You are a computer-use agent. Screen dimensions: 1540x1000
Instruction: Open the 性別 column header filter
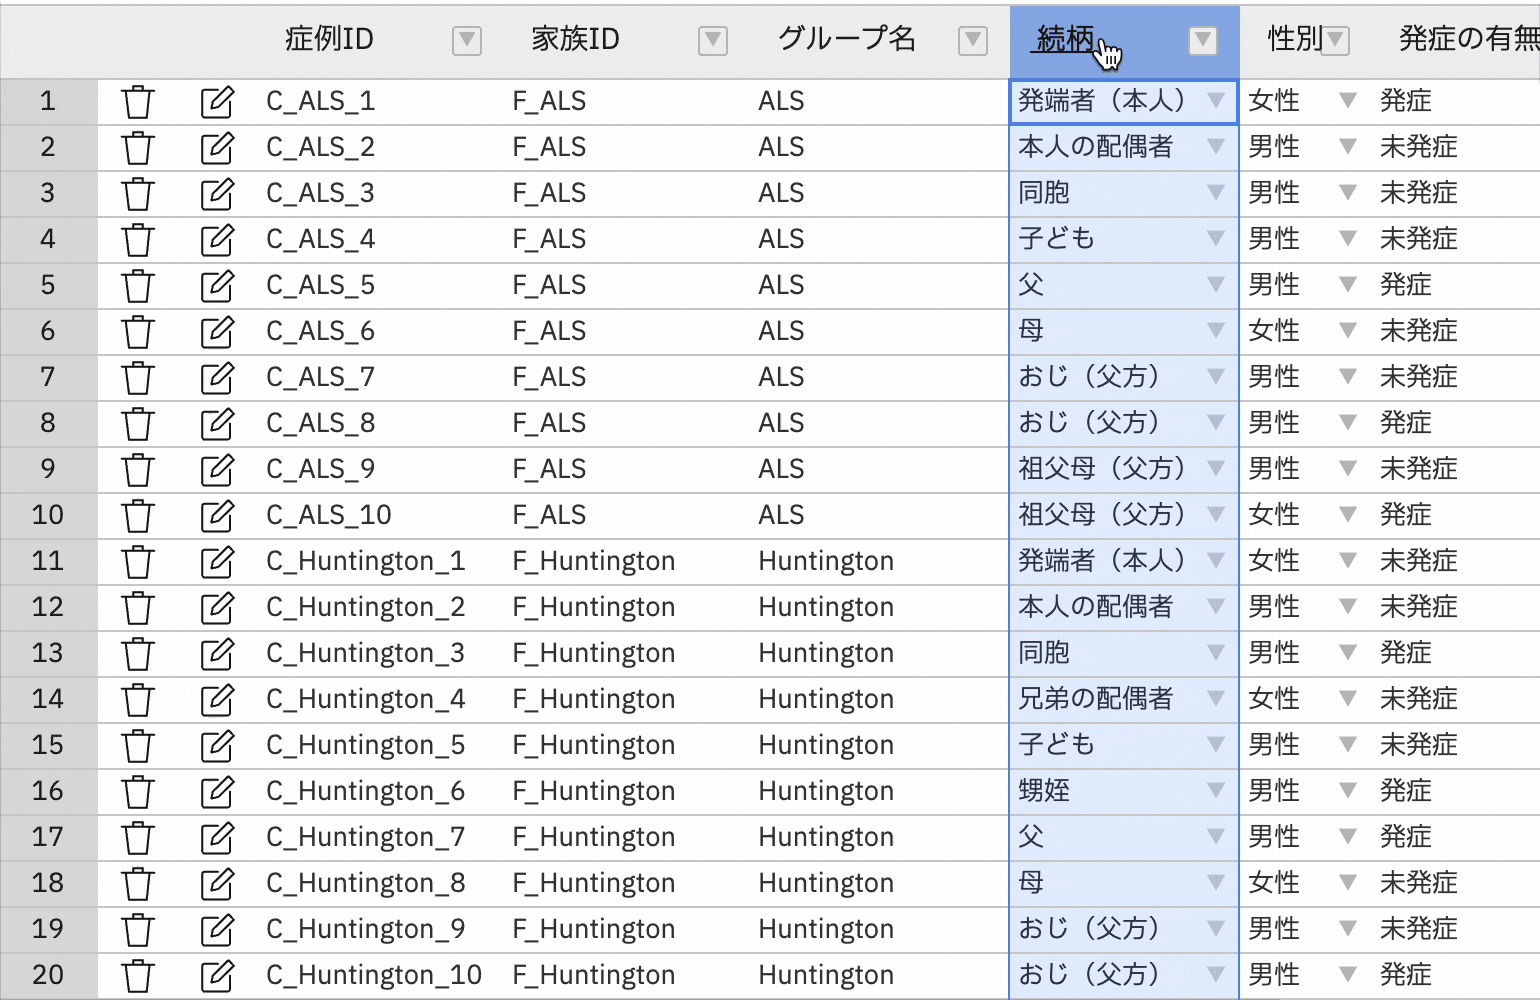pos(1336,40)
